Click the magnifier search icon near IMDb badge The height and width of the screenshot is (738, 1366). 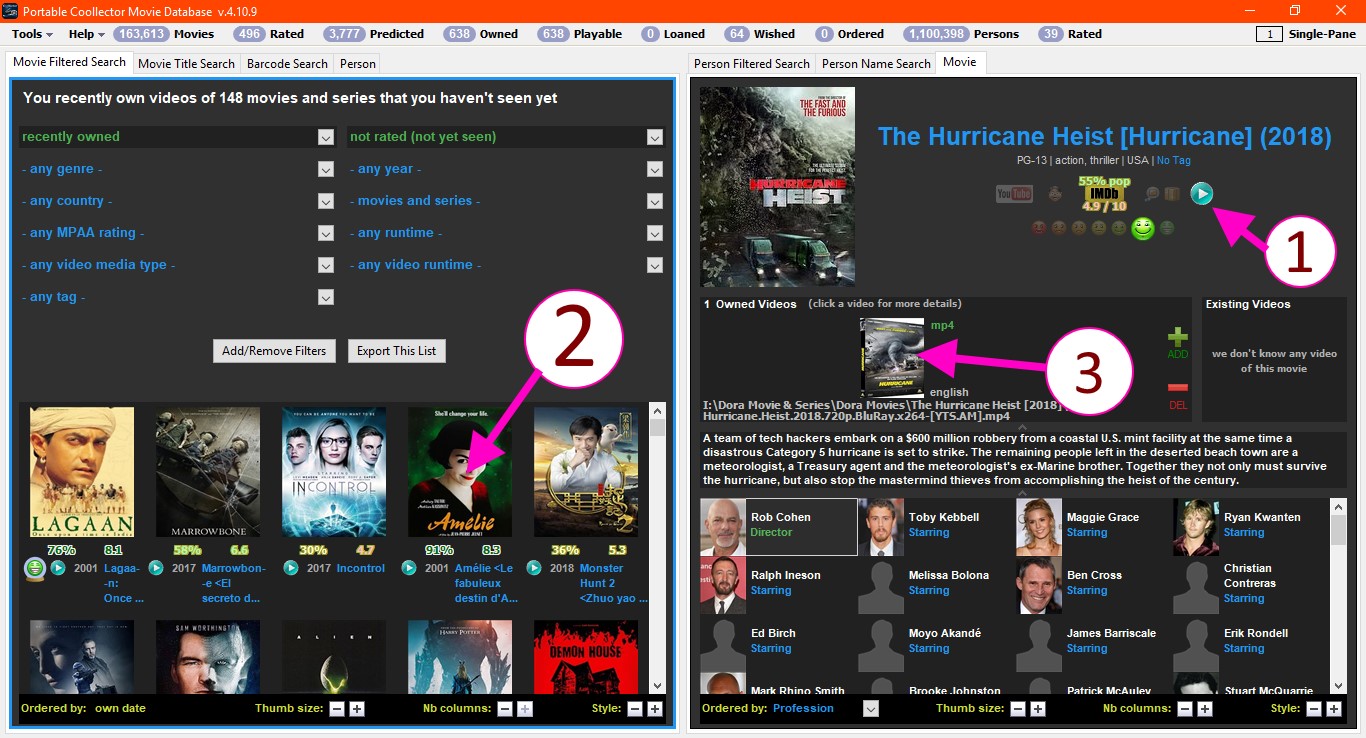tap(1152, 194)
